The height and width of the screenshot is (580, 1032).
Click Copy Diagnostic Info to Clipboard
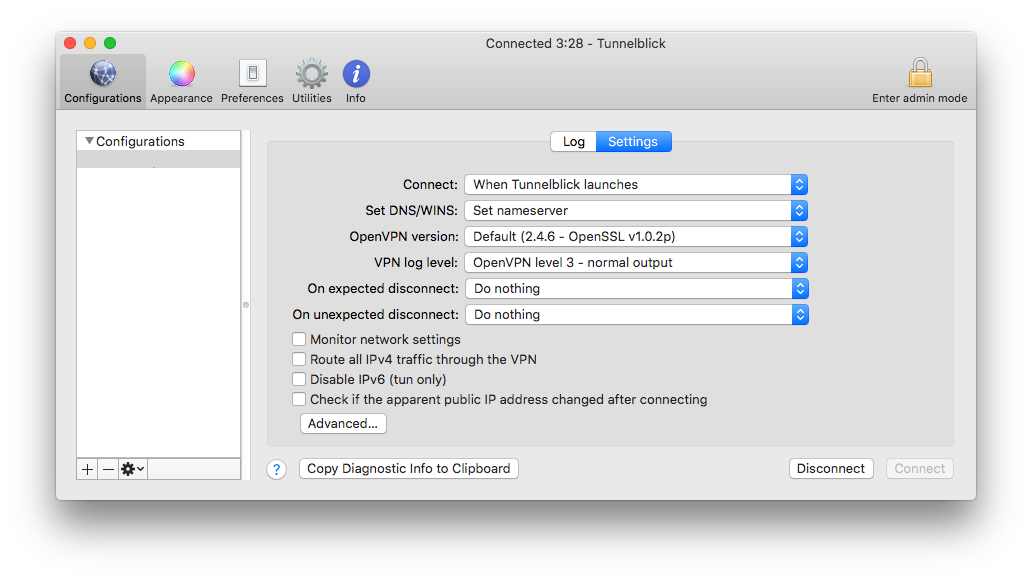409,469
